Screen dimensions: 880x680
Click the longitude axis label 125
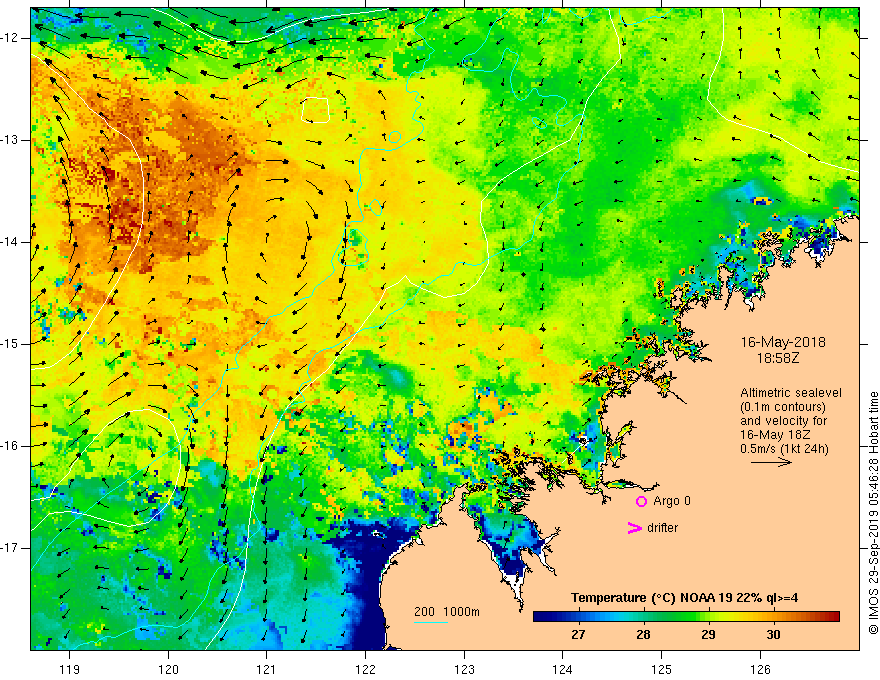click(662, 669)
